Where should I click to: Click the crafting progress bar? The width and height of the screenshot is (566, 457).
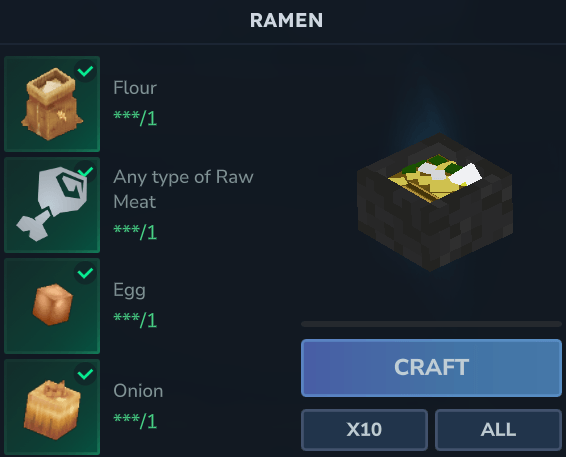pos(431,324)
